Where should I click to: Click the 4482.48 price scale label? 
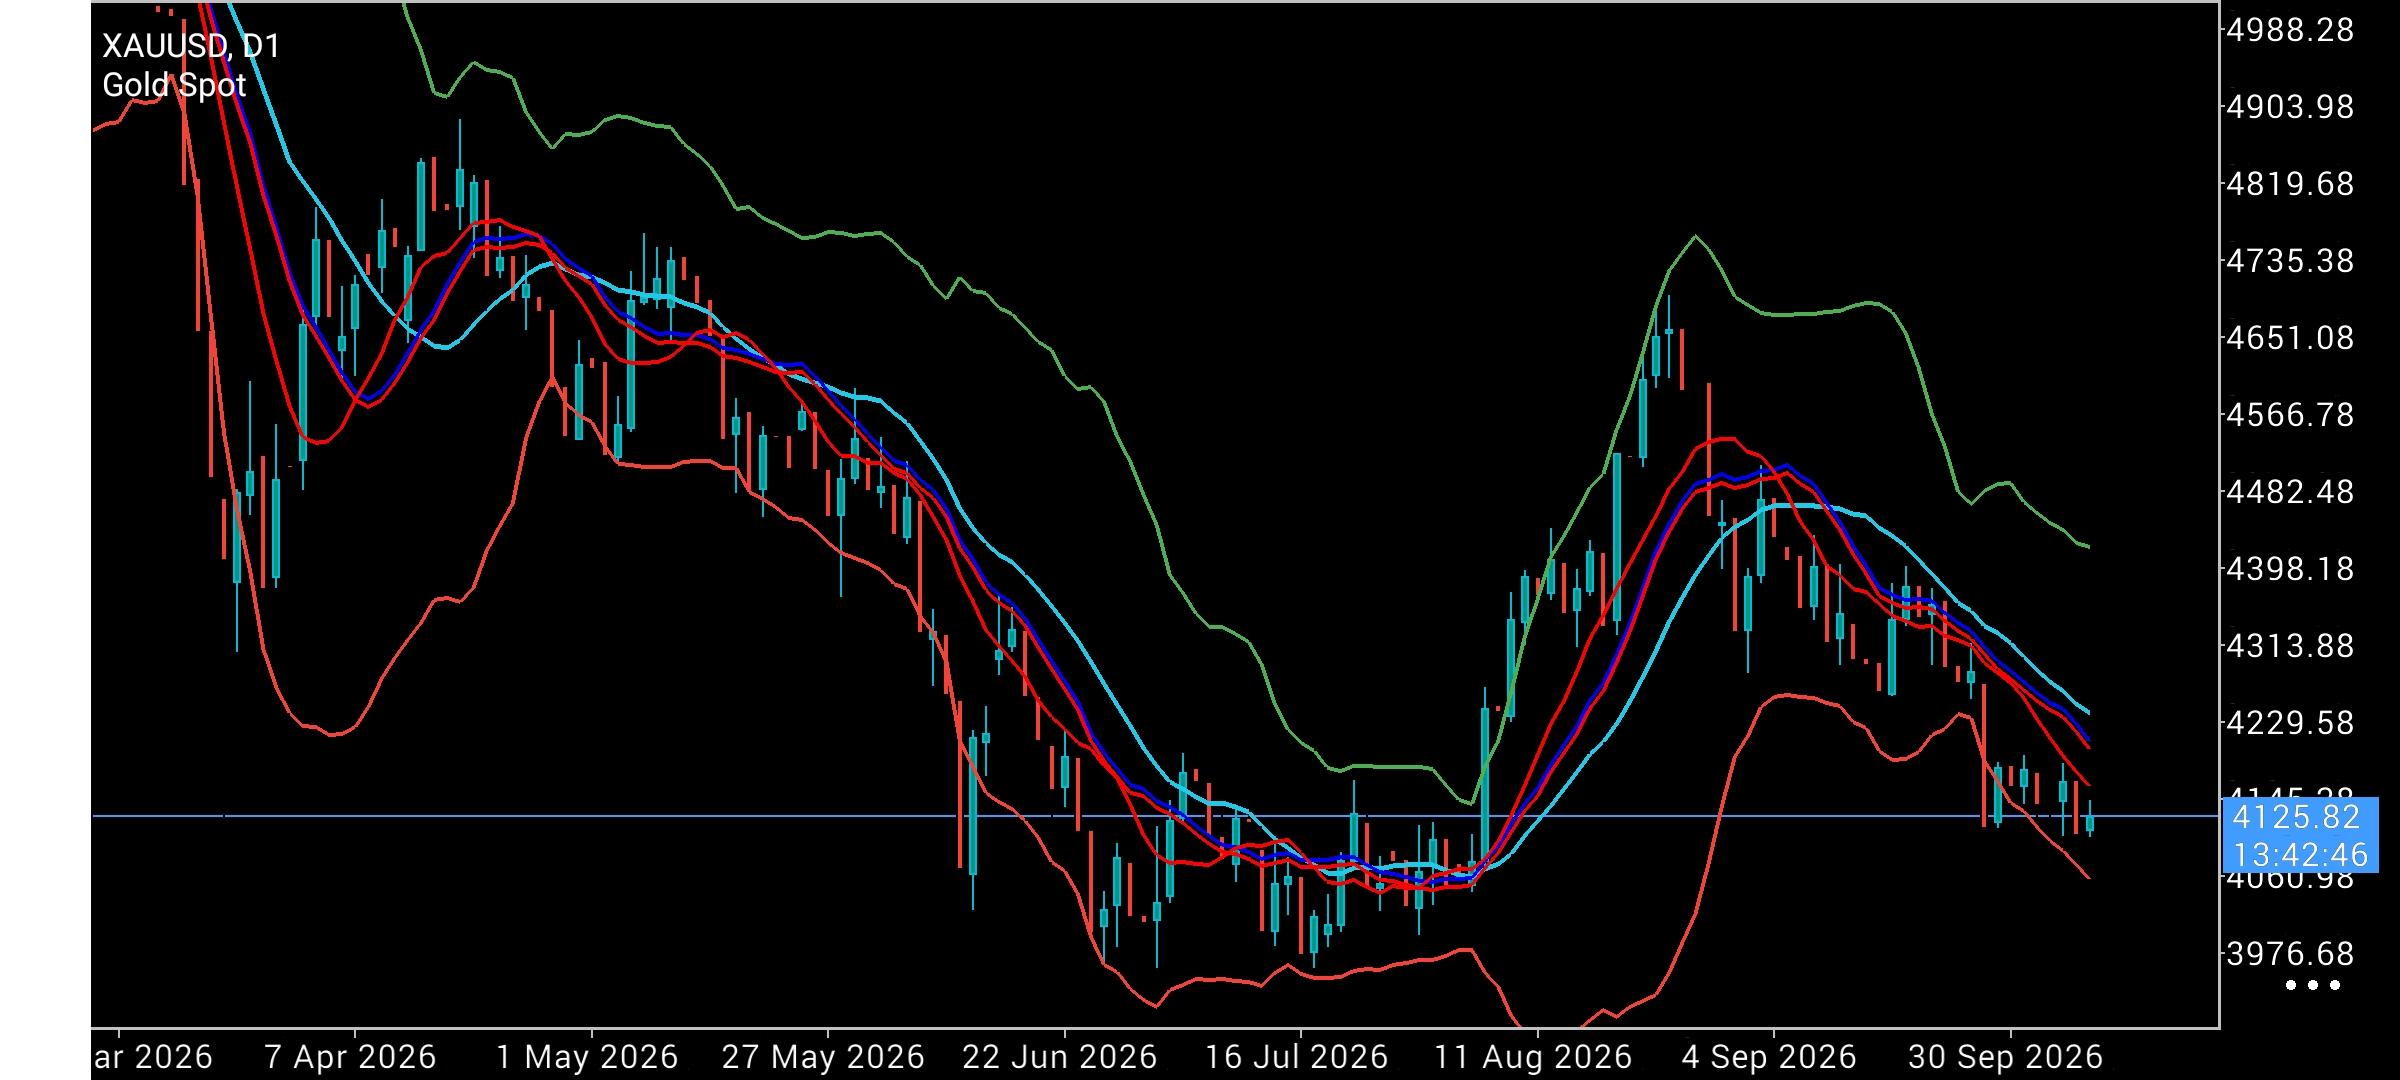click(x=2290, y=492)
